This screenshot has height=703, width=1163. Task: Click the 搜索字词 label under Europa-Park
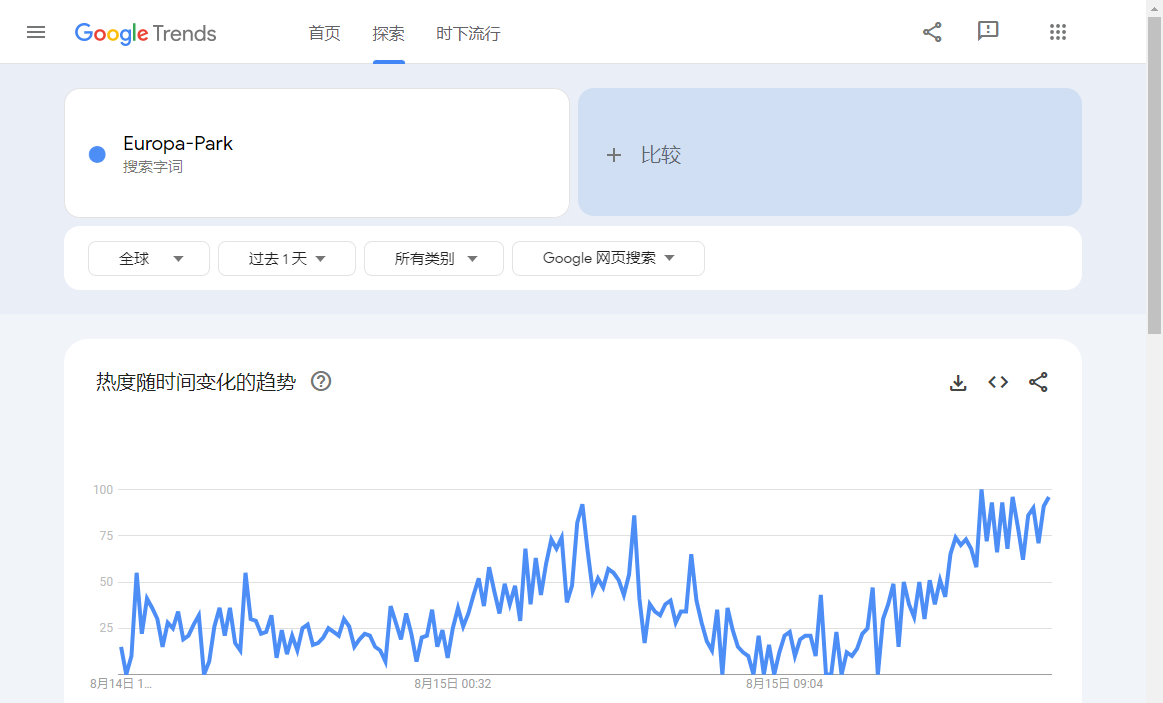[153, 167]
